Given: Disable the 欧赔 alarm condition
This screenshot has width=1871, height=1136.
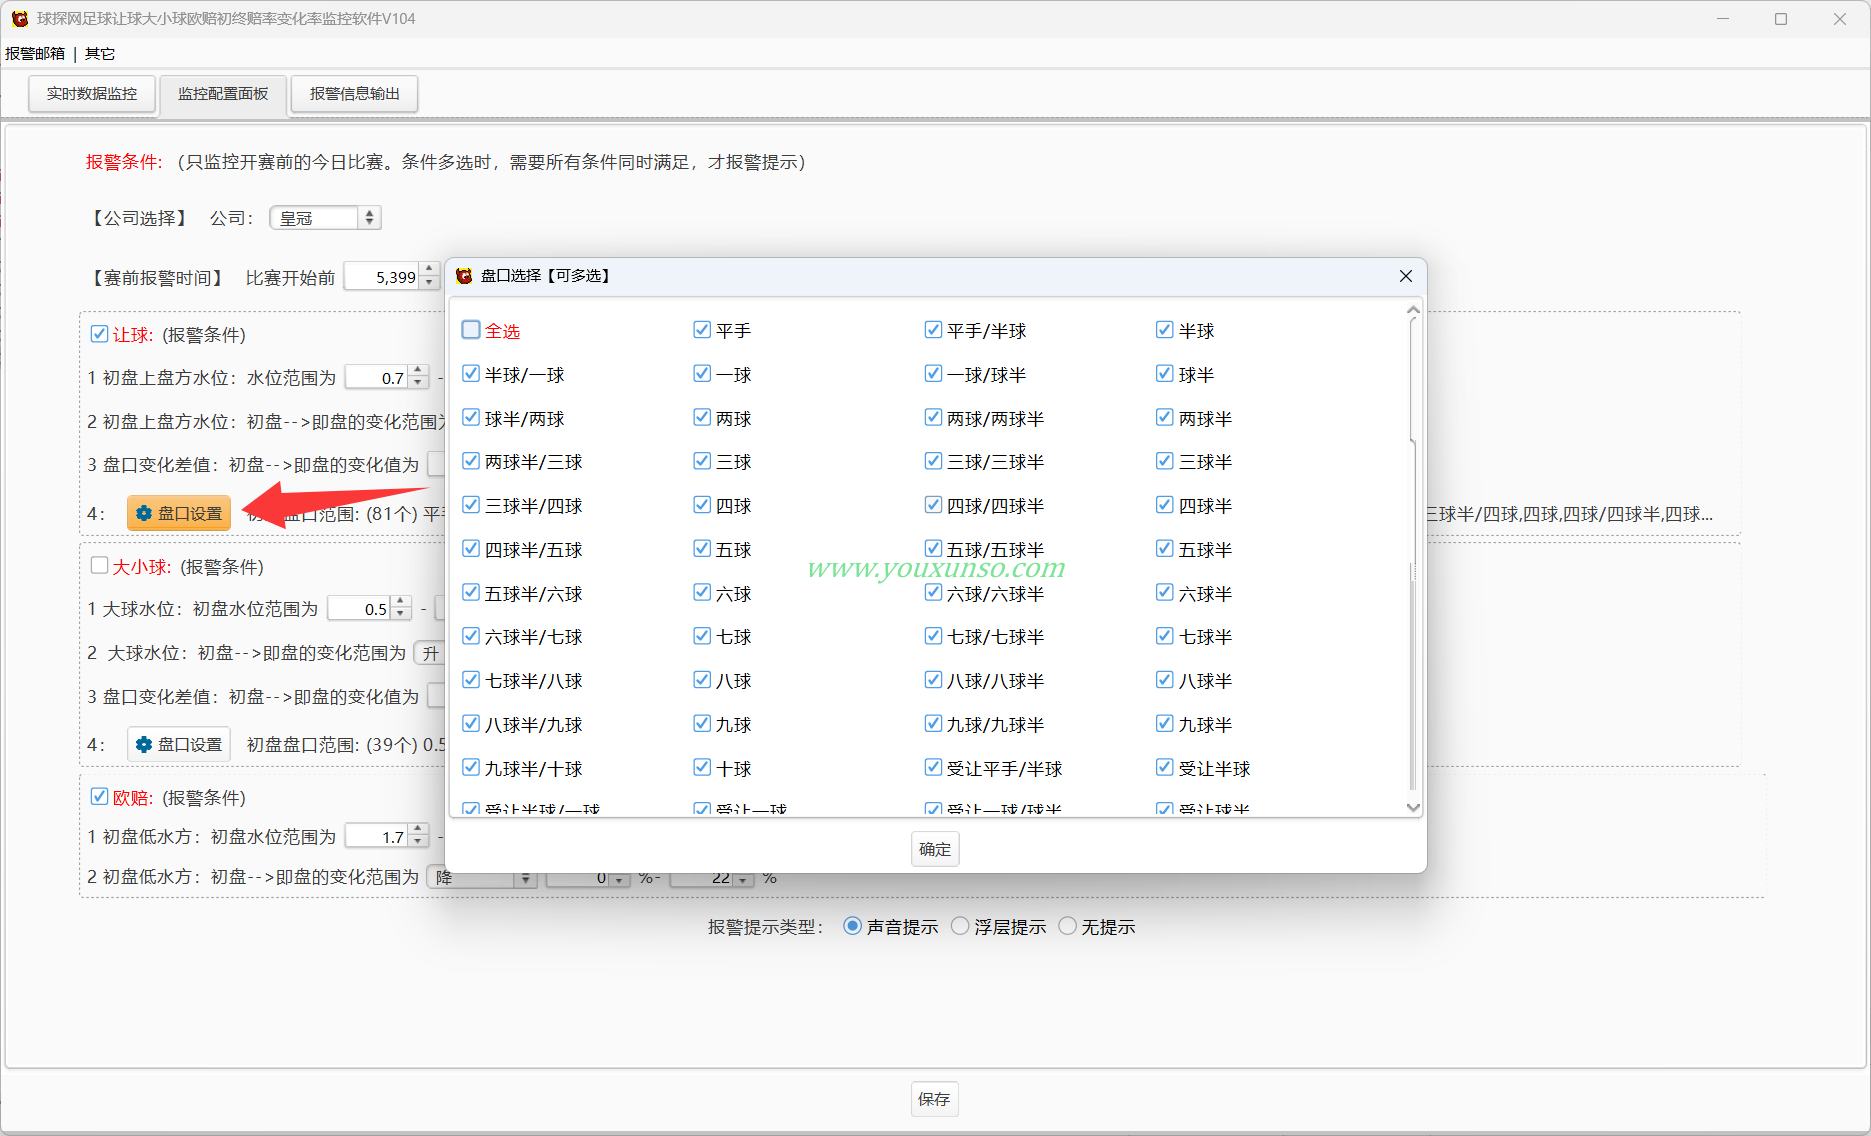Looking at the screenshot, I should pos(99,797).
